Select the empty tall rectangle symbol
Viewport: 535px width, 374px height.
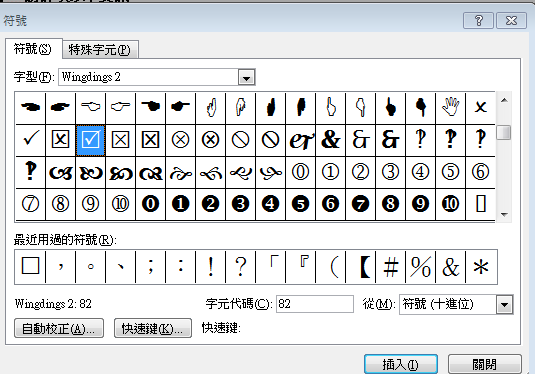tap(480, 204)
